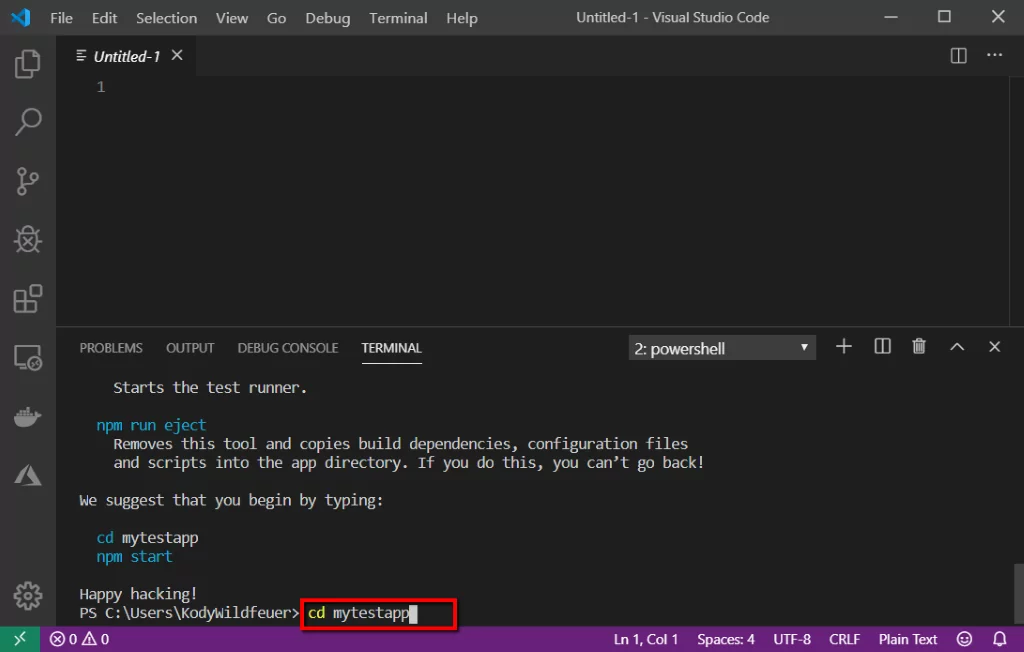1024x652 pixels.
Task: Click the terminal scrollbar thumb
Action: 1018,592
